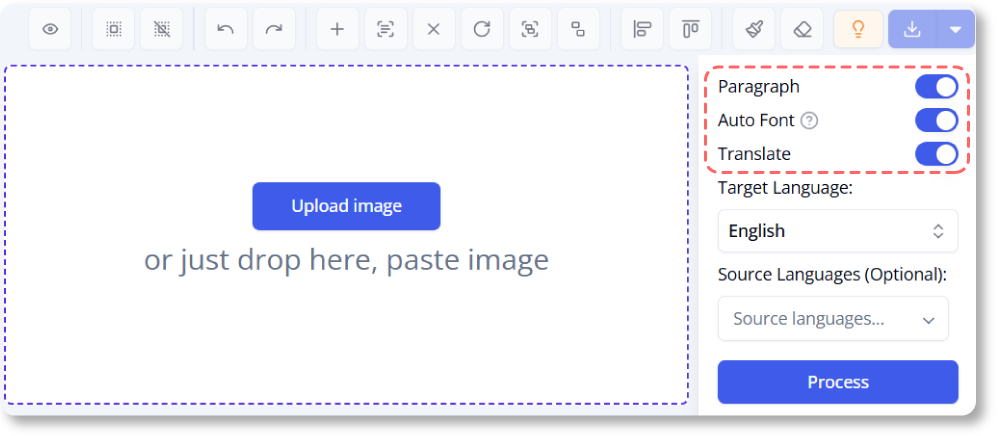
Task: Click the select all boxes icon
Action: coord(113,29)
